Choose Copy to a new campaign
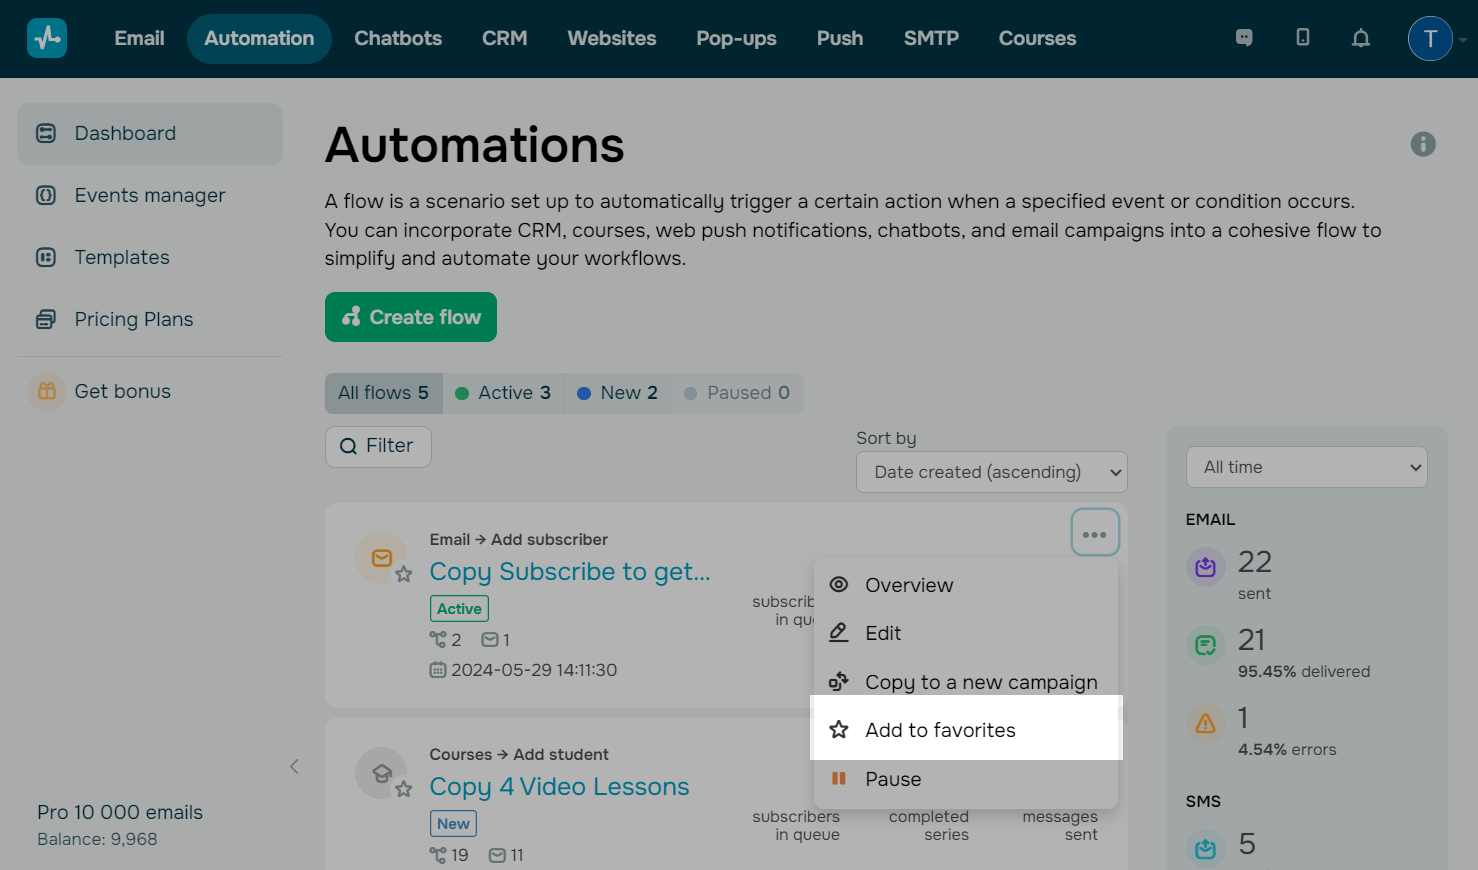Screen dimensions: 1478x870 [980, 682]
